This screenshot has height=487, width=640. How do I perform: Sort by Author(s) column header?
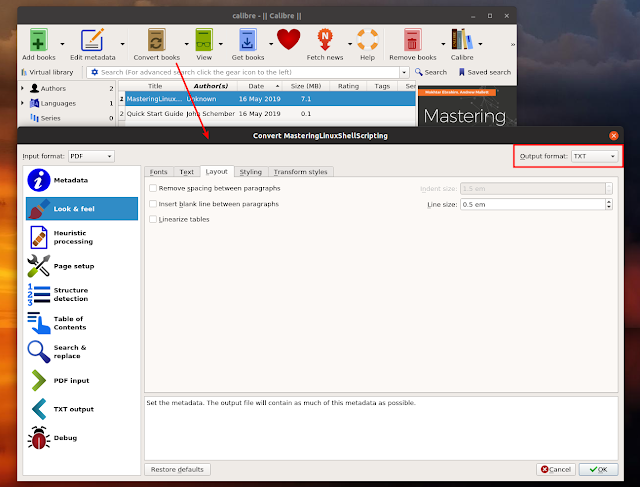click(211, 86)
